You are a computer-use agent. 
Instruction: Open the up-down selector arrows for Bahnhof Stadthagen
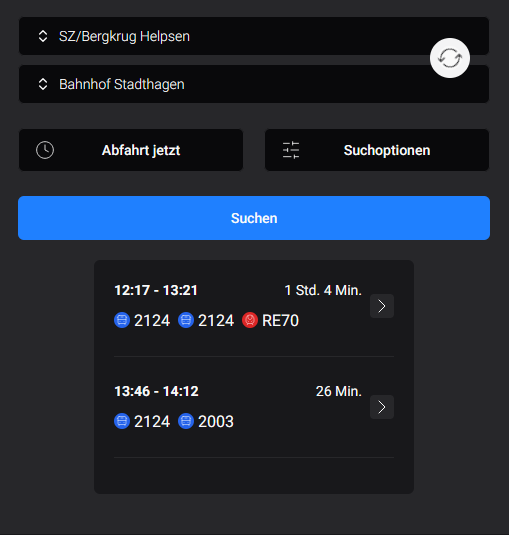point(43,84)
